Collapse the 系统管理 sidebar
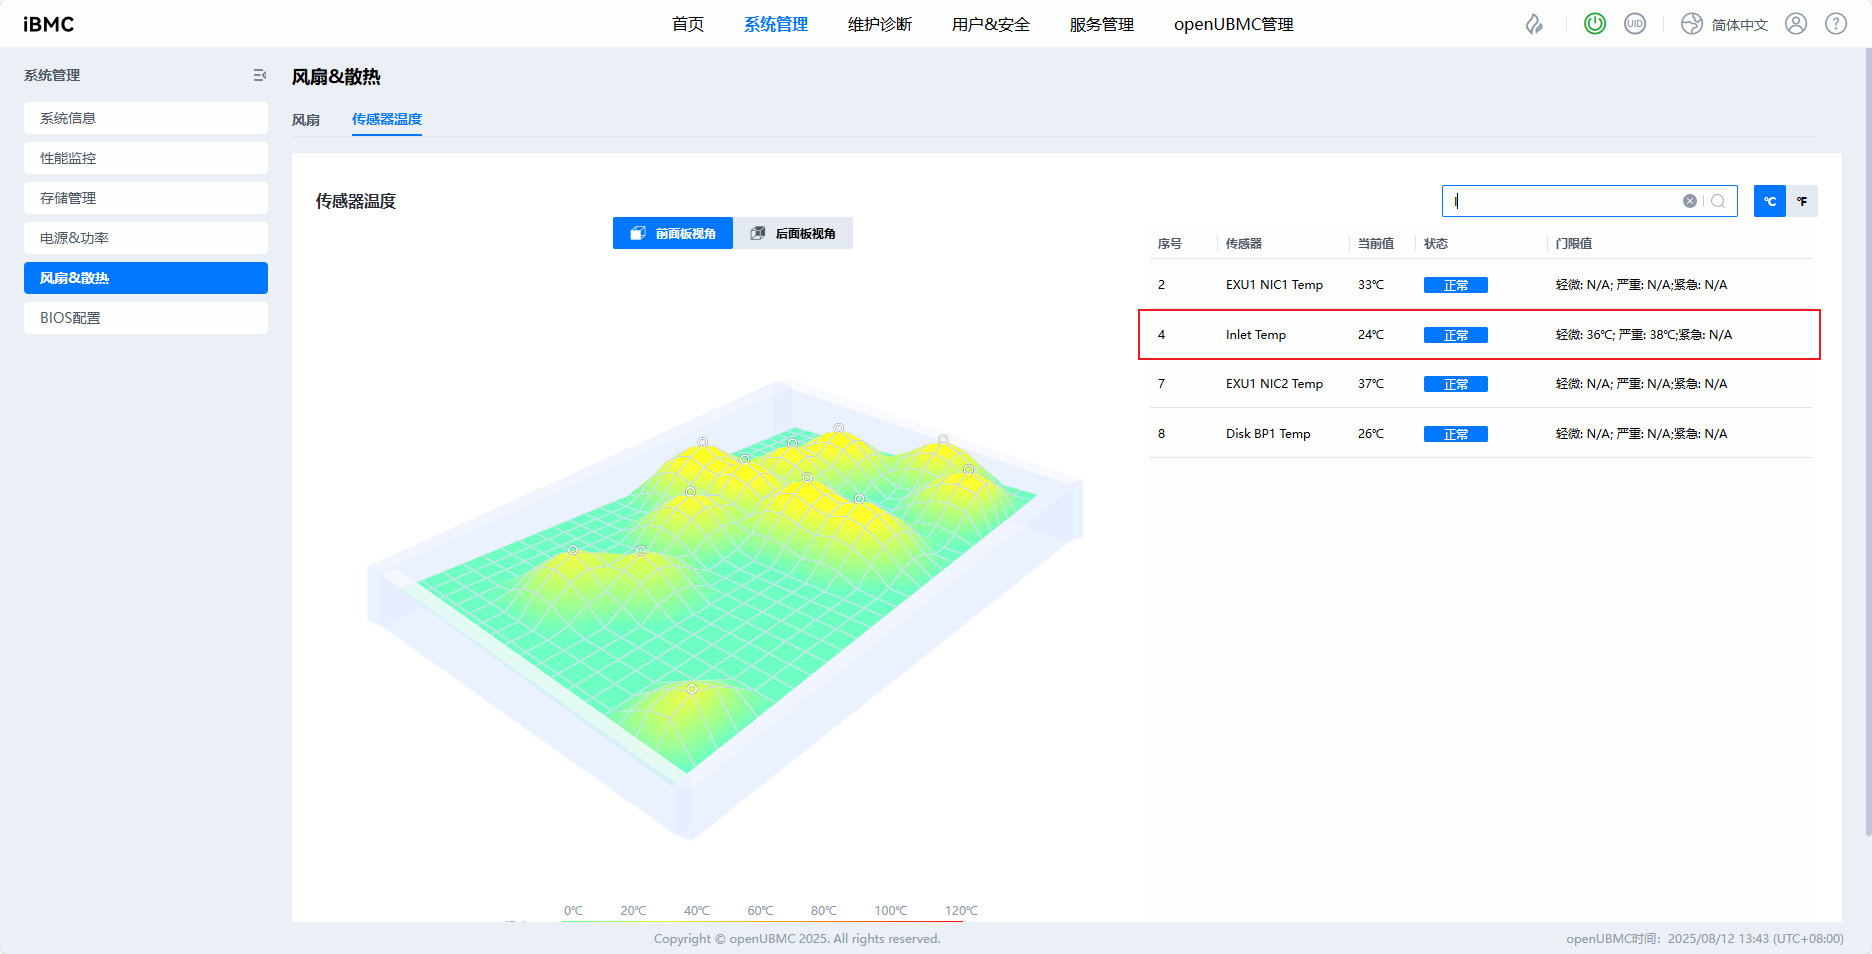The height and width of the screenshot is (954, 1872). click(x=259, y=75)
